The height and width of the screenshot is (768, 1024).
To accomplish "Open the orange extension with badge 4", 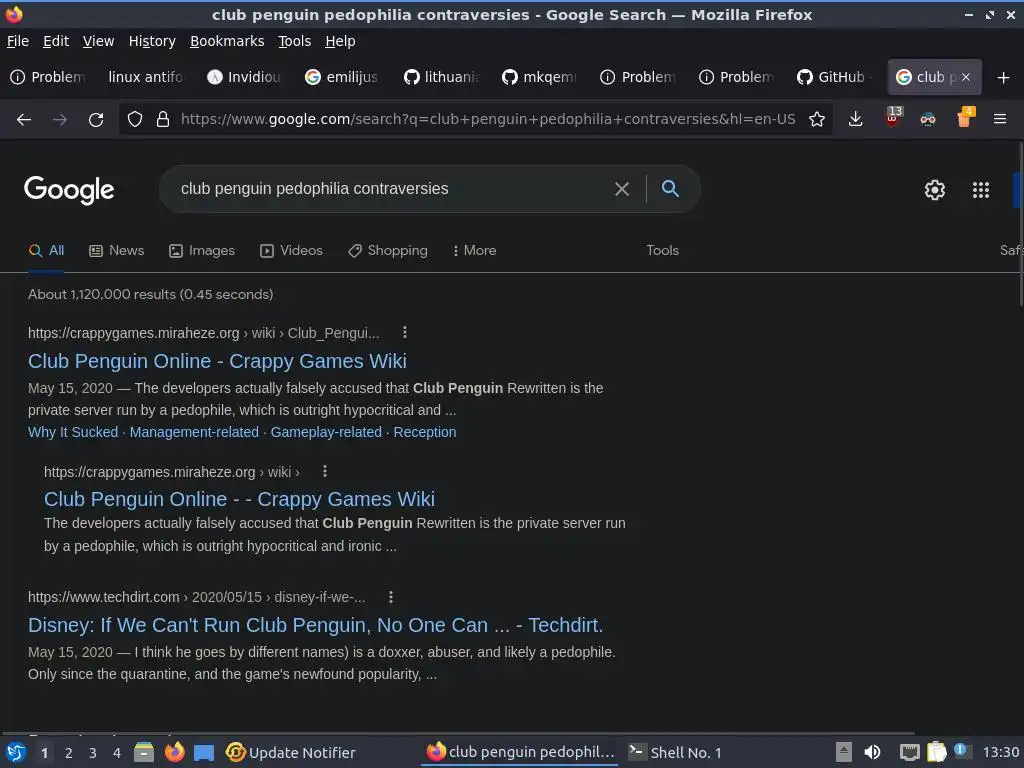I will coord(965,118).
